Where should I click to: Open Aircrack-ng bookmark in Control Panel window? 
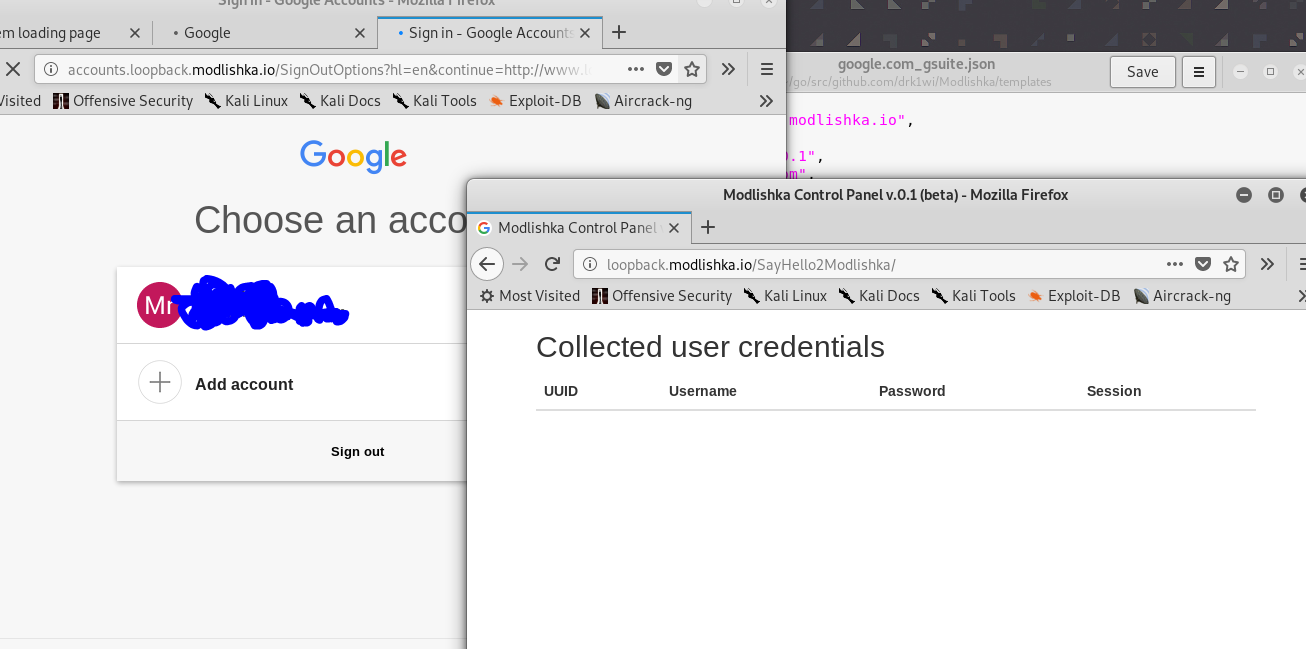point(1182,296)
